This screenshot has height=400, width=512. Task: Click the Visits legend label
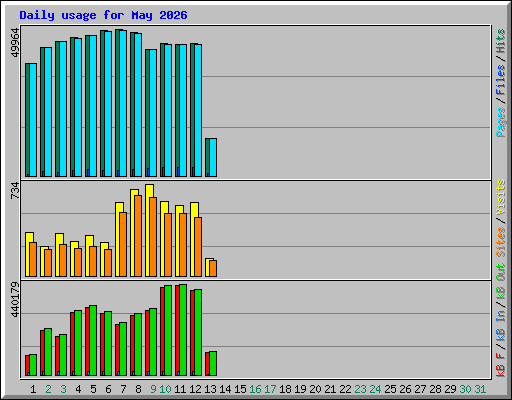[501, 198]
